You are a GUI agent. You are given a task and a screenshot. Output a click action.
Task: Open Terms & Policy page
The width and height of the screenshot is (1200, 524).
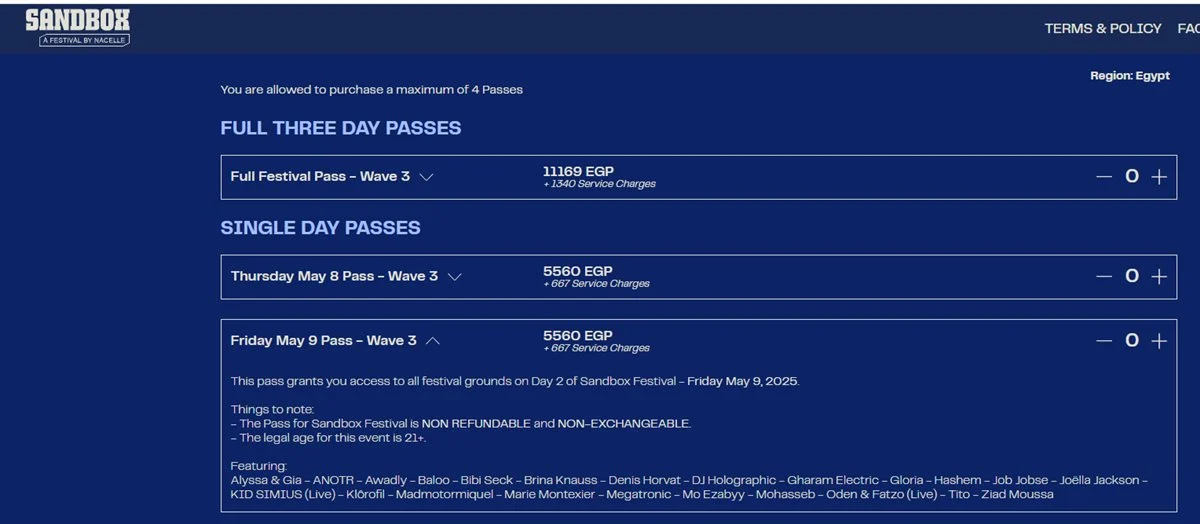click(1103, 28)
